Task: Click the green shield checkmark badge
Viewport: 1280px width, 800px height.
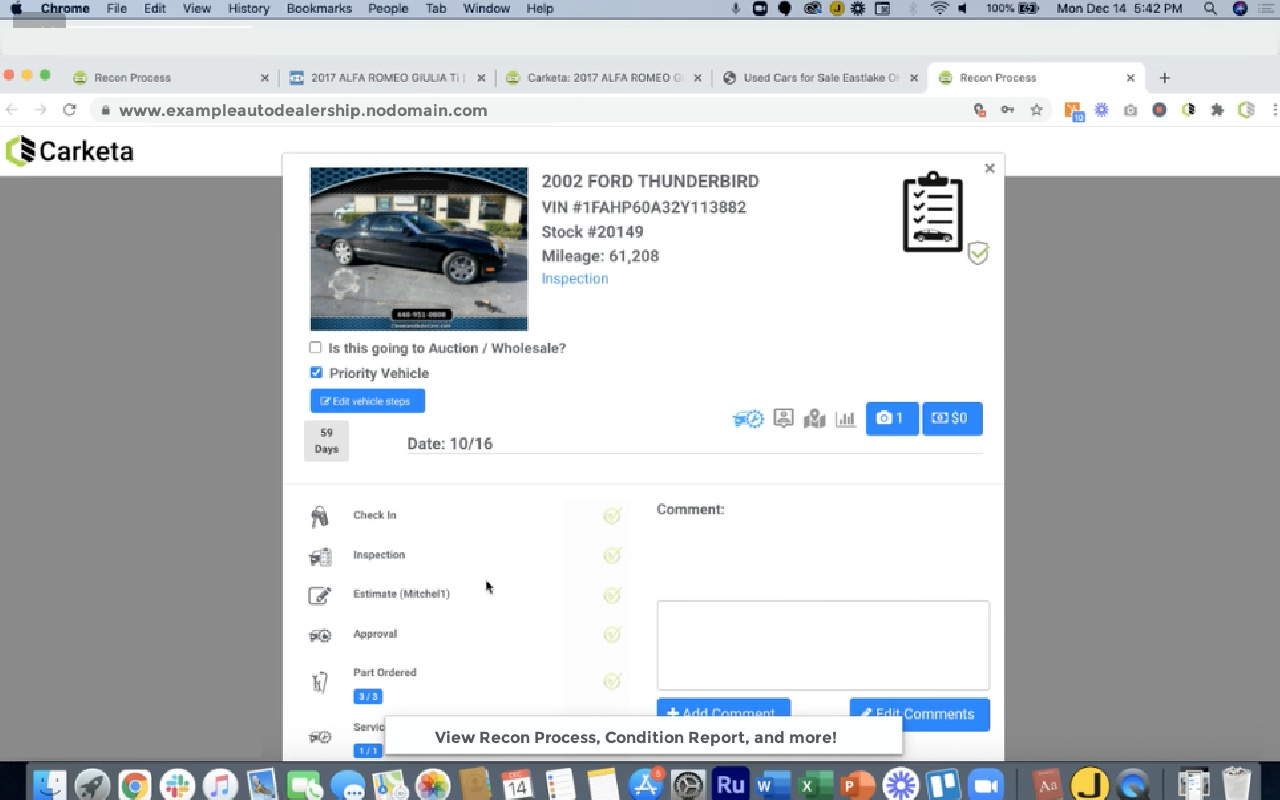Action: click(x=978, y=254)
